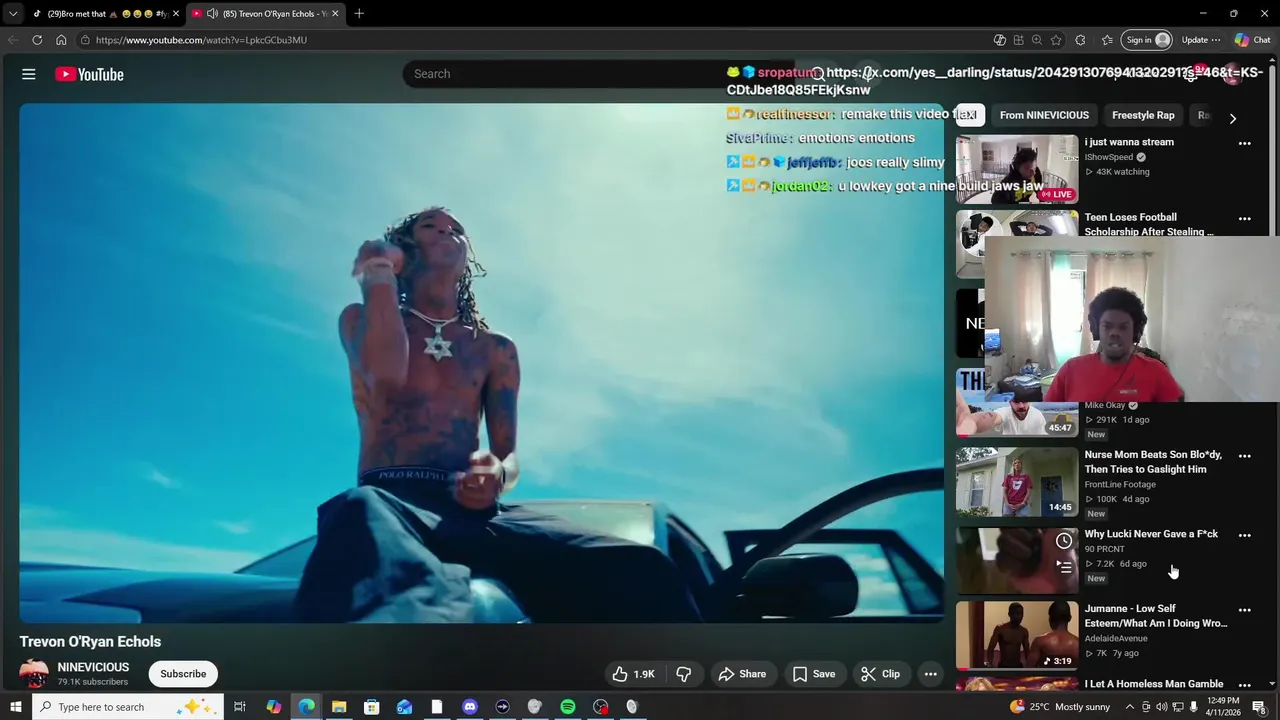The height and width of the screenshot is (720, 1280).
Task: Open menu for Teen Loses Football Scholarship video
Action: [x=1245, y=218]
